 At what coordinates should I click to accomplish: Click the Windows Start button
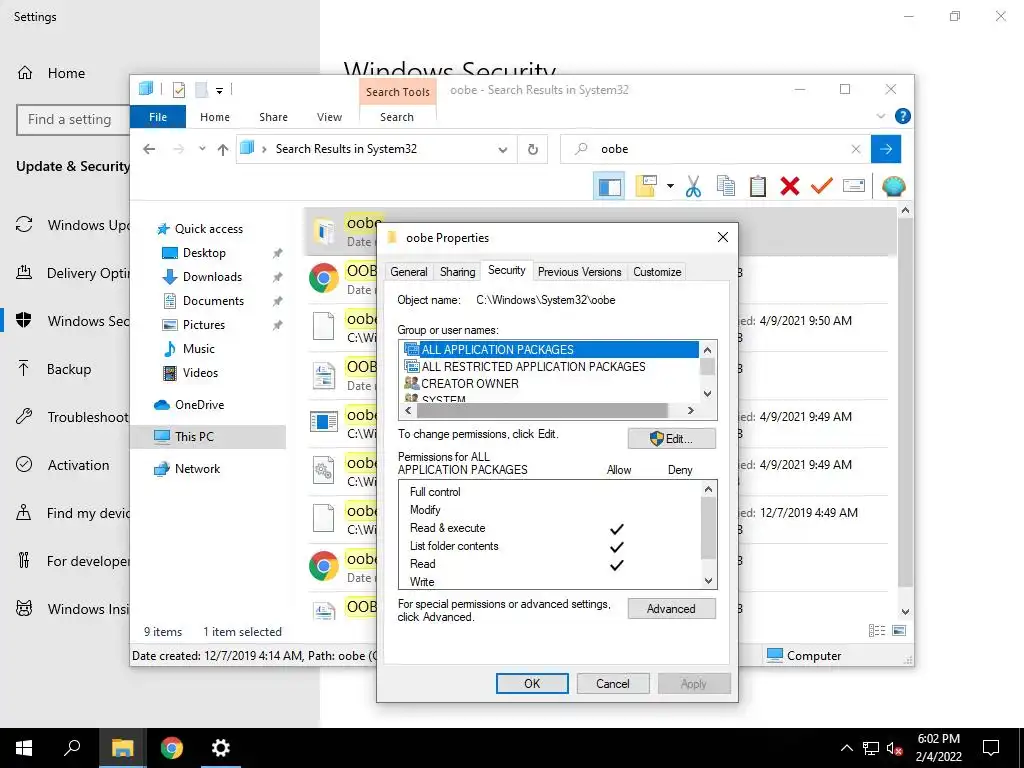[24, 748]
